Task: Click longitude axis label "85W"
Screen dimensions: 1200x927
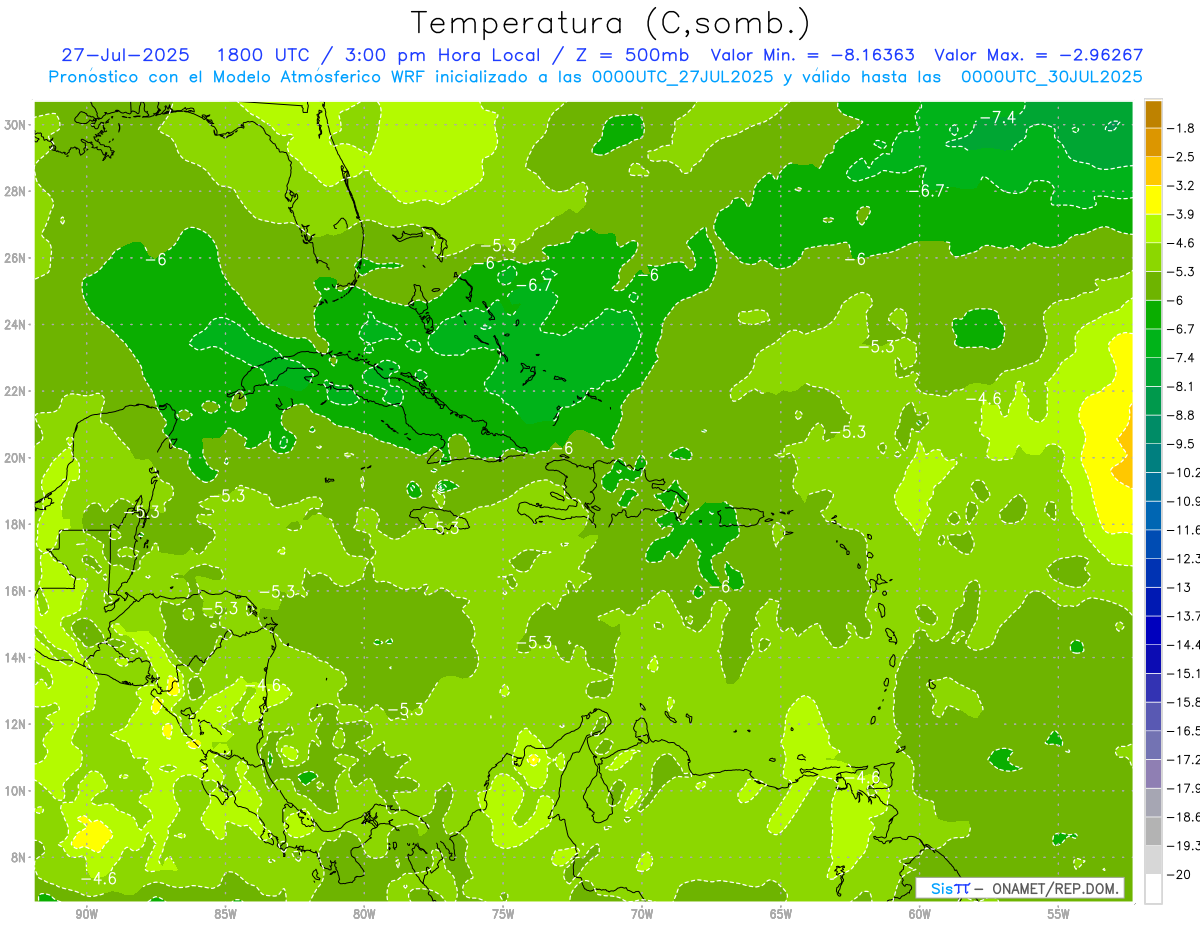Action: (225, 914)
